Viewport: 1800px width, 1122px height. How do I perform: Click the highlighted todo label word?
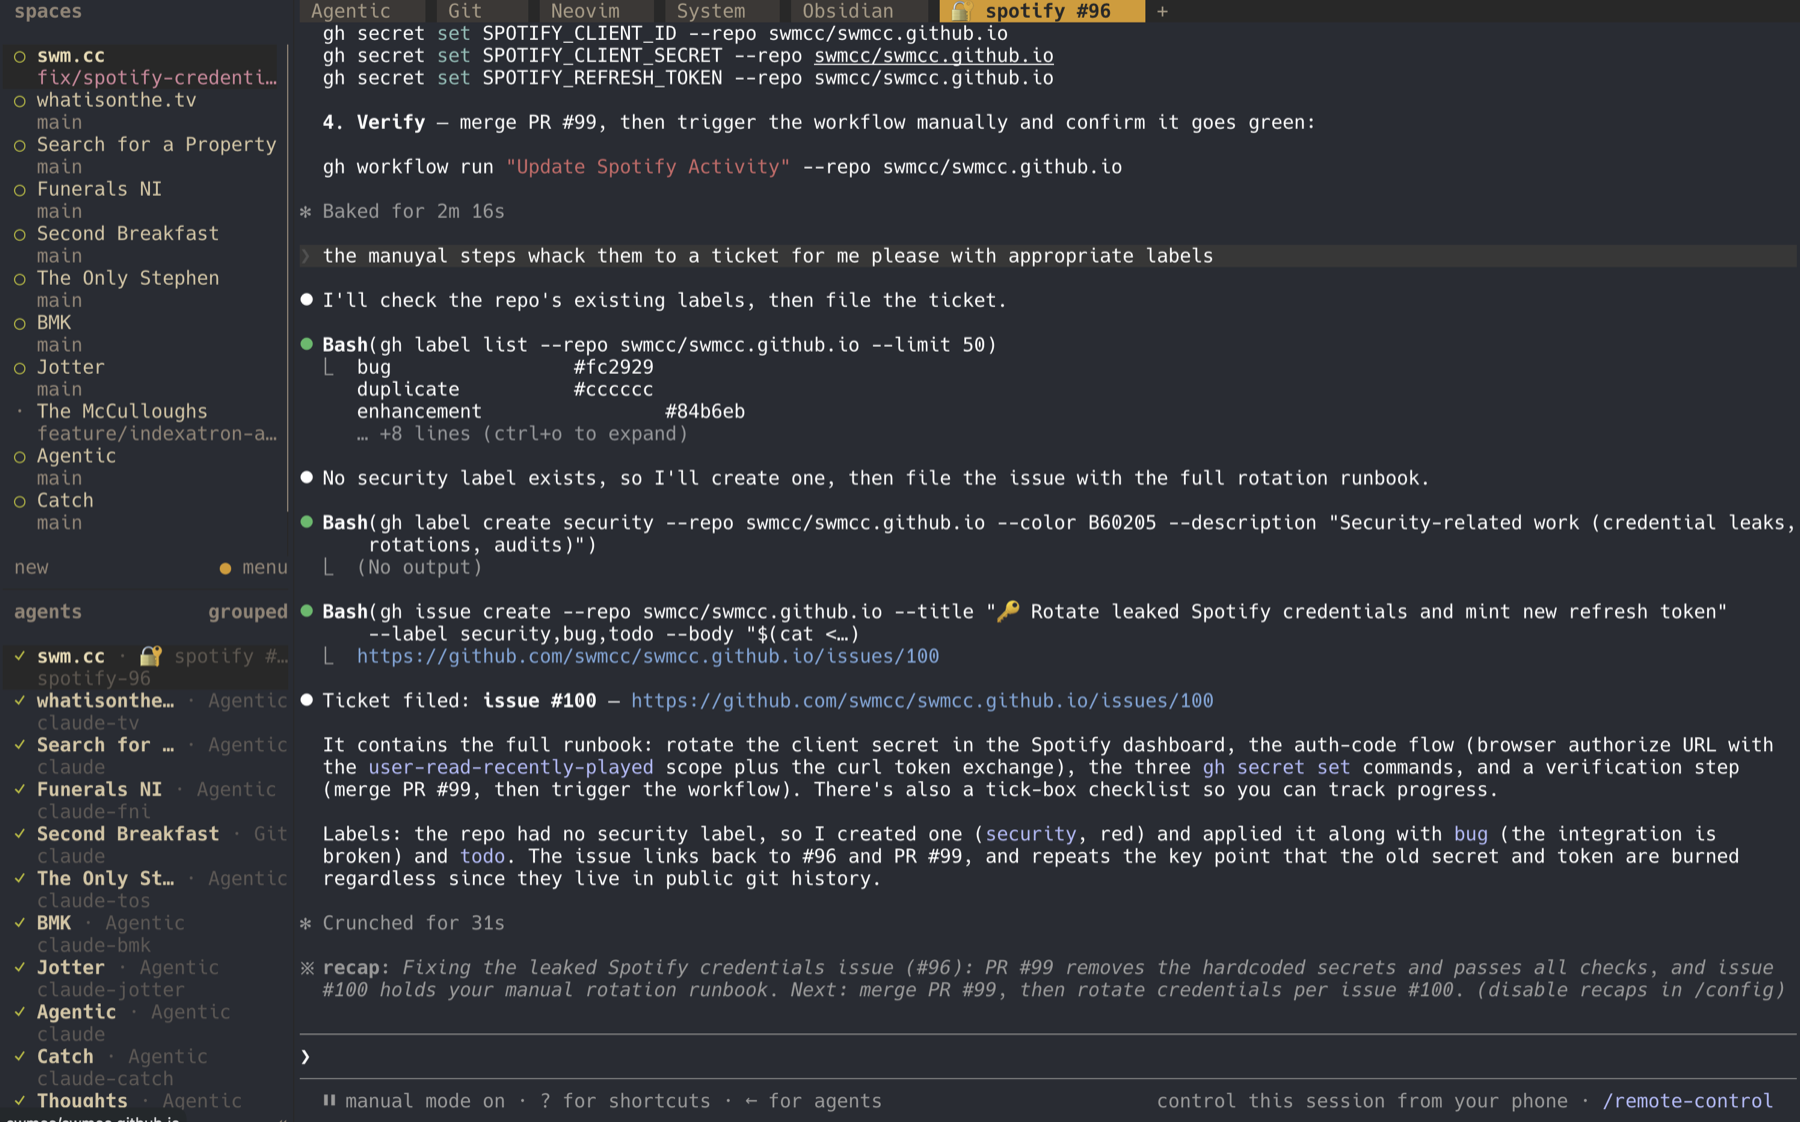[x=482, y=856]
